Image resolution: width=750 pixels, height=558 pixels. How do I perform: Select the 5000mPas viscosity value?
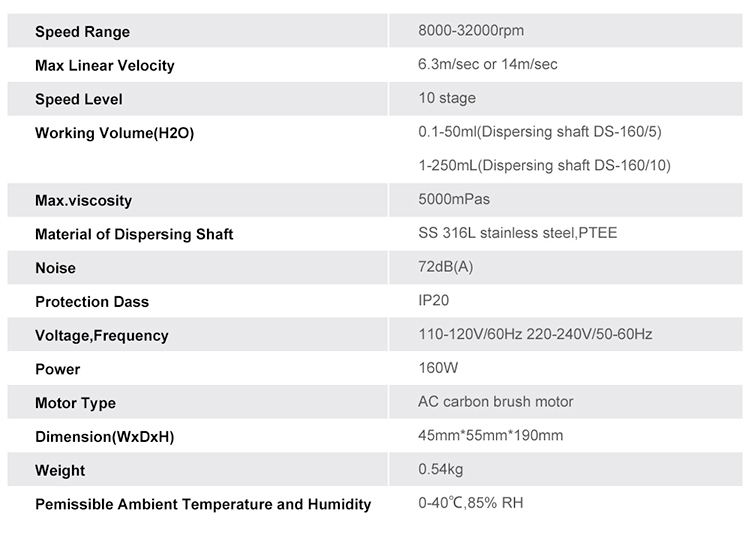[x=454, y=199]
